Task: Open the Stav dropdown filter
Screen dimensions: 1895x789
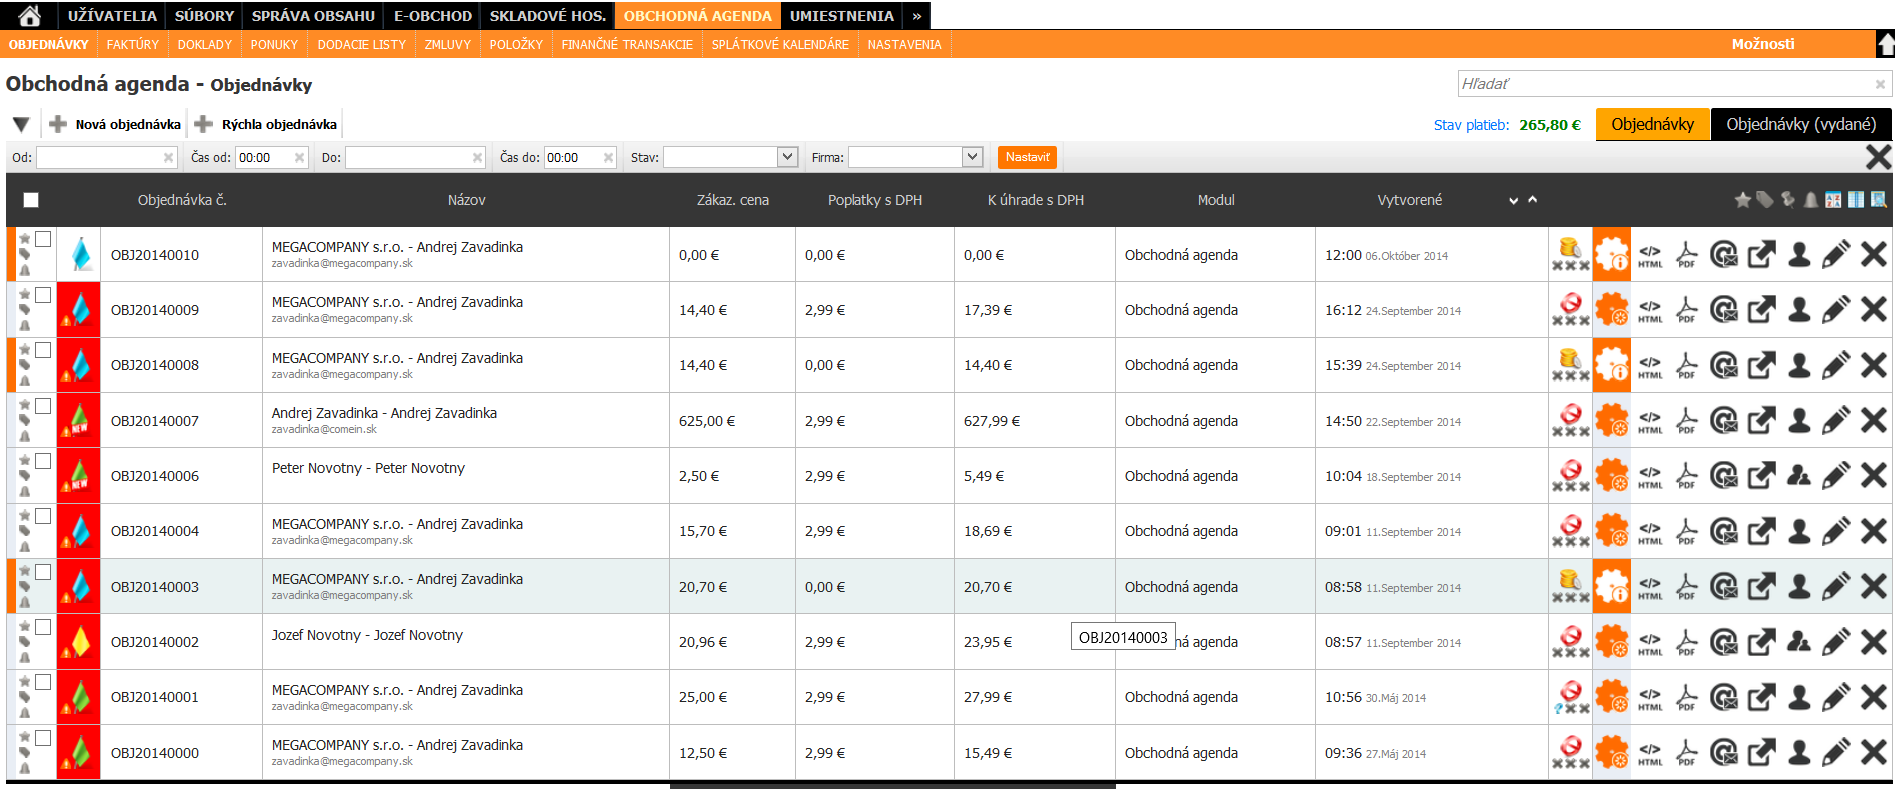Action: click(787, 157)
